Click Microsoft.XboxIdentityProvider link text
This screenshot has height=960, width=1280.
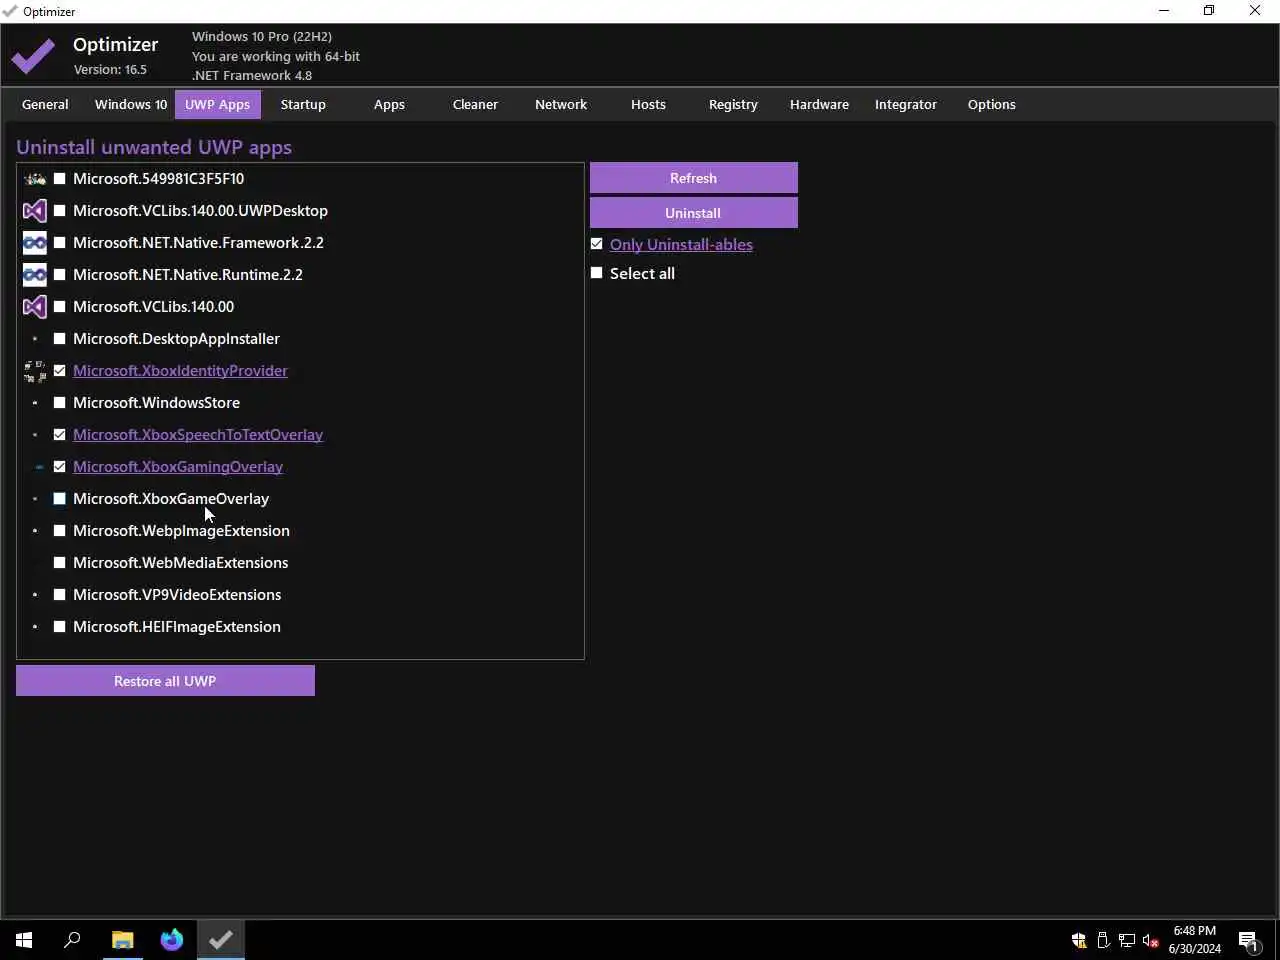point(180,371)
